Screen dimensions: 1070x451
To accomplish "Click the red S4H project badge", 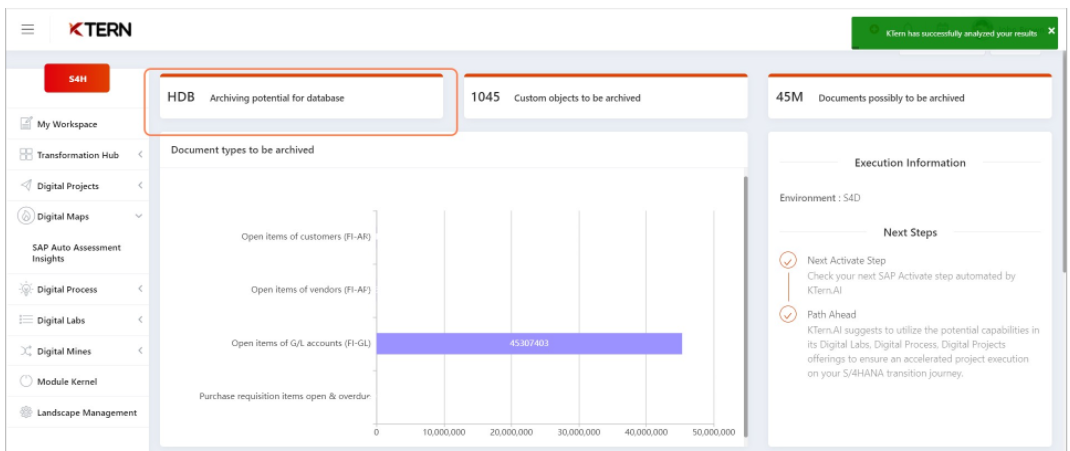I will click(x=76, y=78).
